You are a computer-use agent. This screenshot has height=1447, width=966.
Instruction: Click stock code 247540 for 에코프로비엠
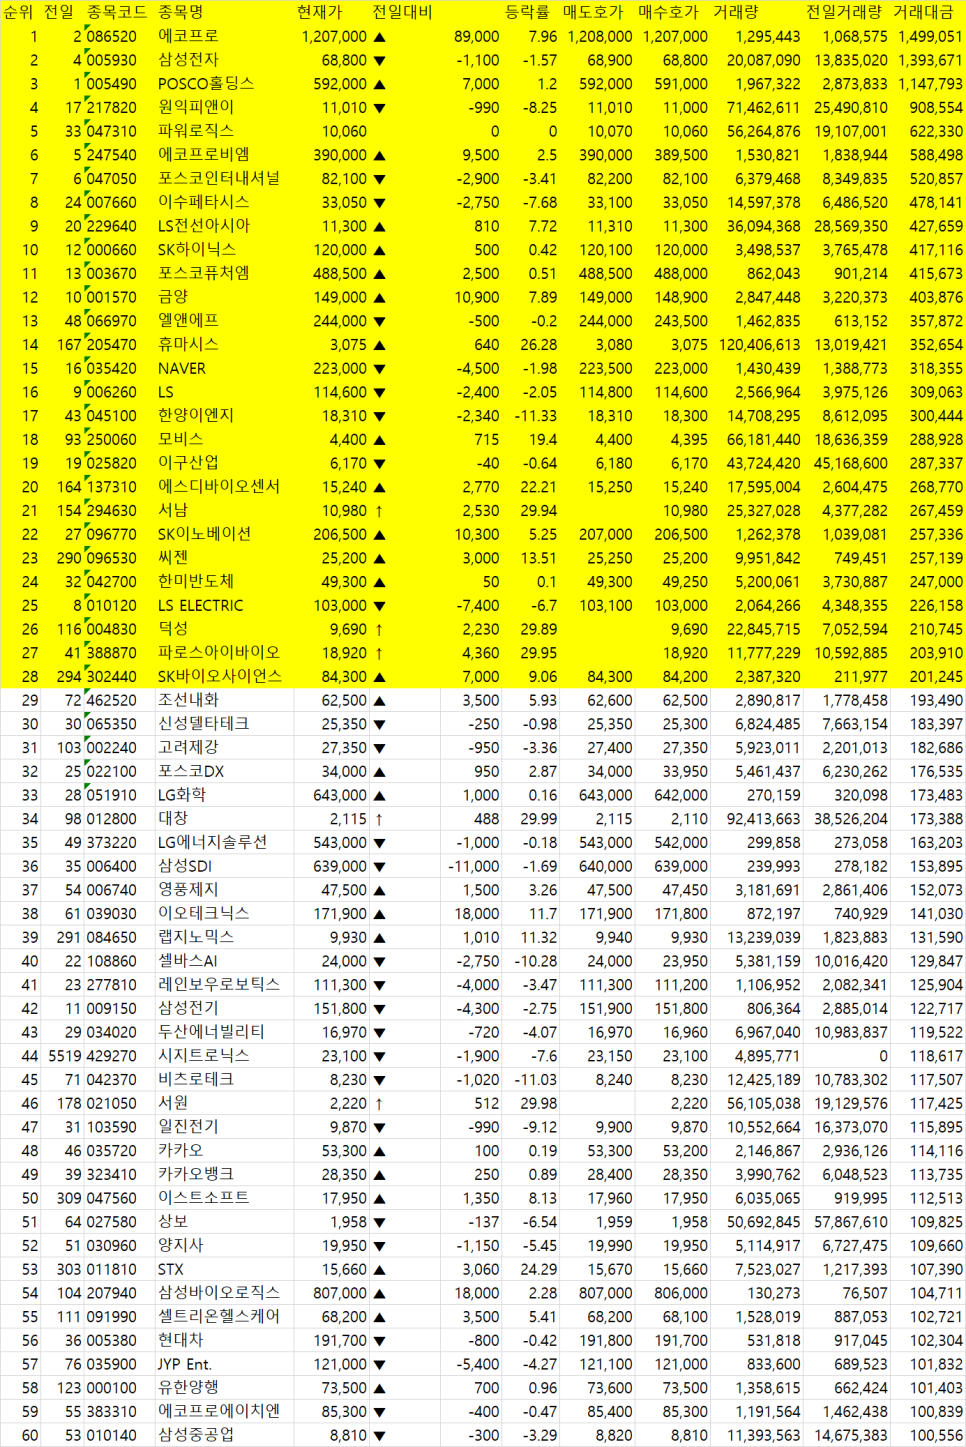coord(111,156)
